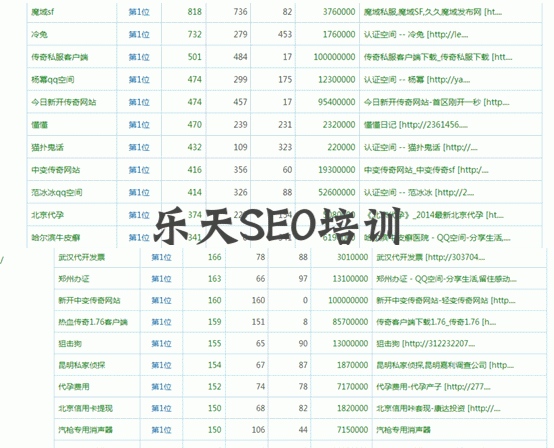Click the value 1870000
The width and height of the screenshot is (554, 448).
[353, 365]
